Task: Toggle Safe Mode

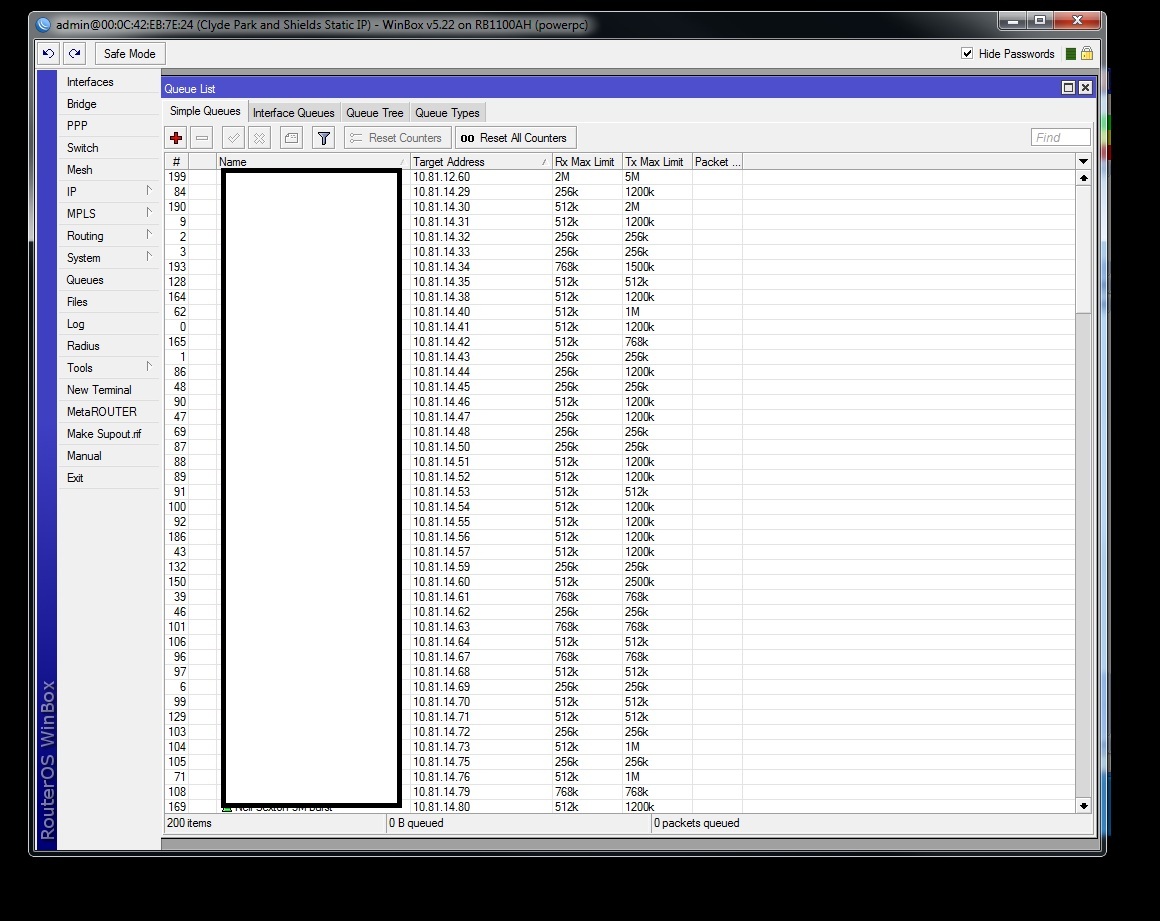Action: coord(129,53)
